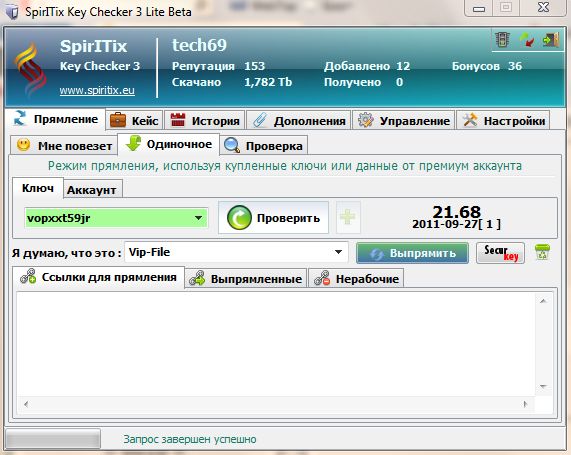Click the green recycle bin icon

pyautogui.click(x=542, y=252)
